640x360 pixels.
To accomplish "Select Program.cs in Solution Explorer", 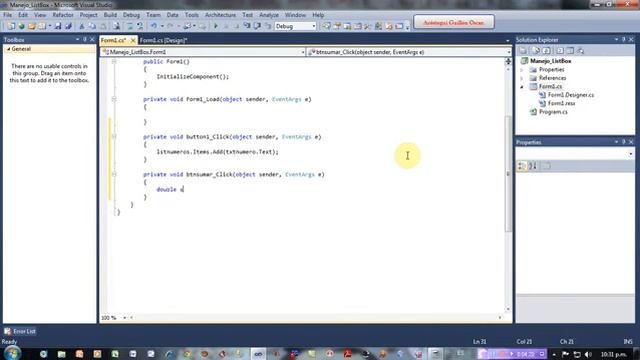I will [x=553, y=112].
